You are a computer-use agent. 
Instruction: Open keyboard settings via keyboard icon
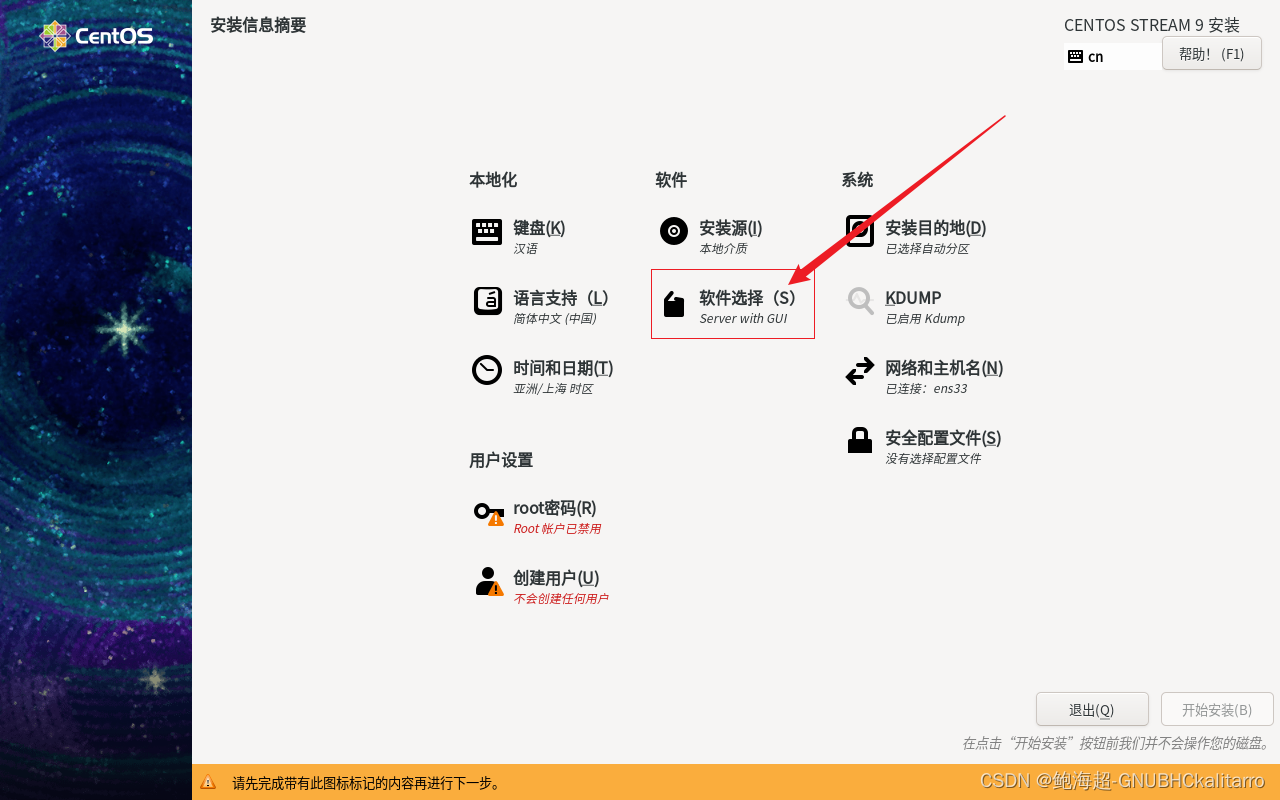point(487,231)
